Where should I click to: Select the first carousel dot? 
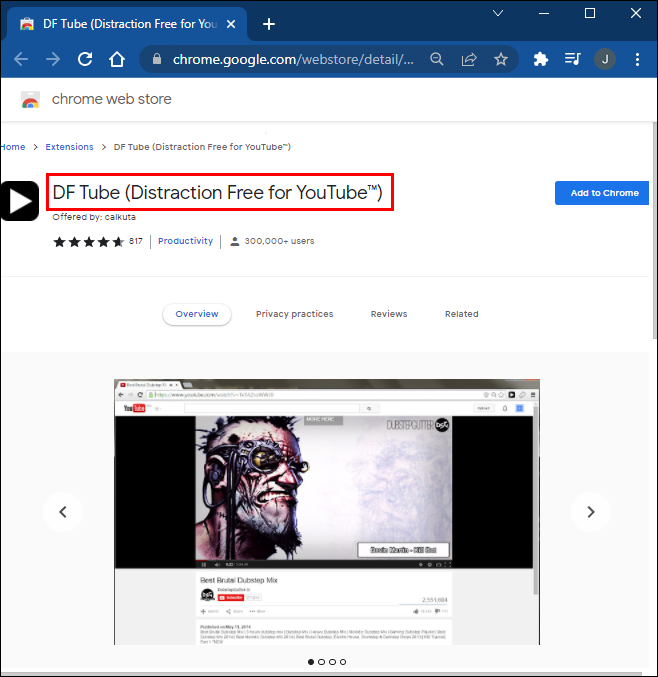point(311,662)
